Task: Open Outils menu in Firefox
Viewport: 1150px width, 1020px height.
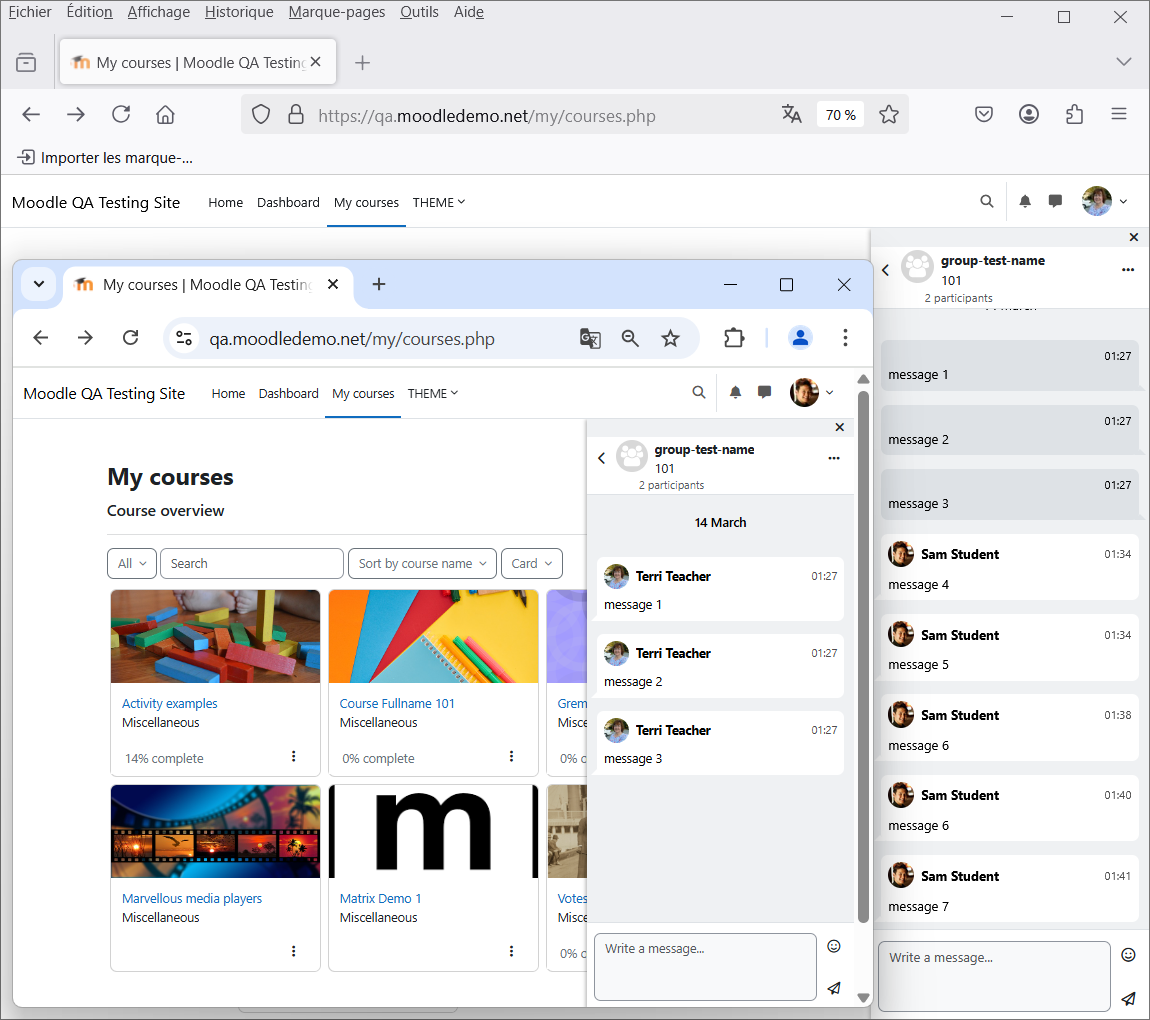Action: [x=419, y=12]
